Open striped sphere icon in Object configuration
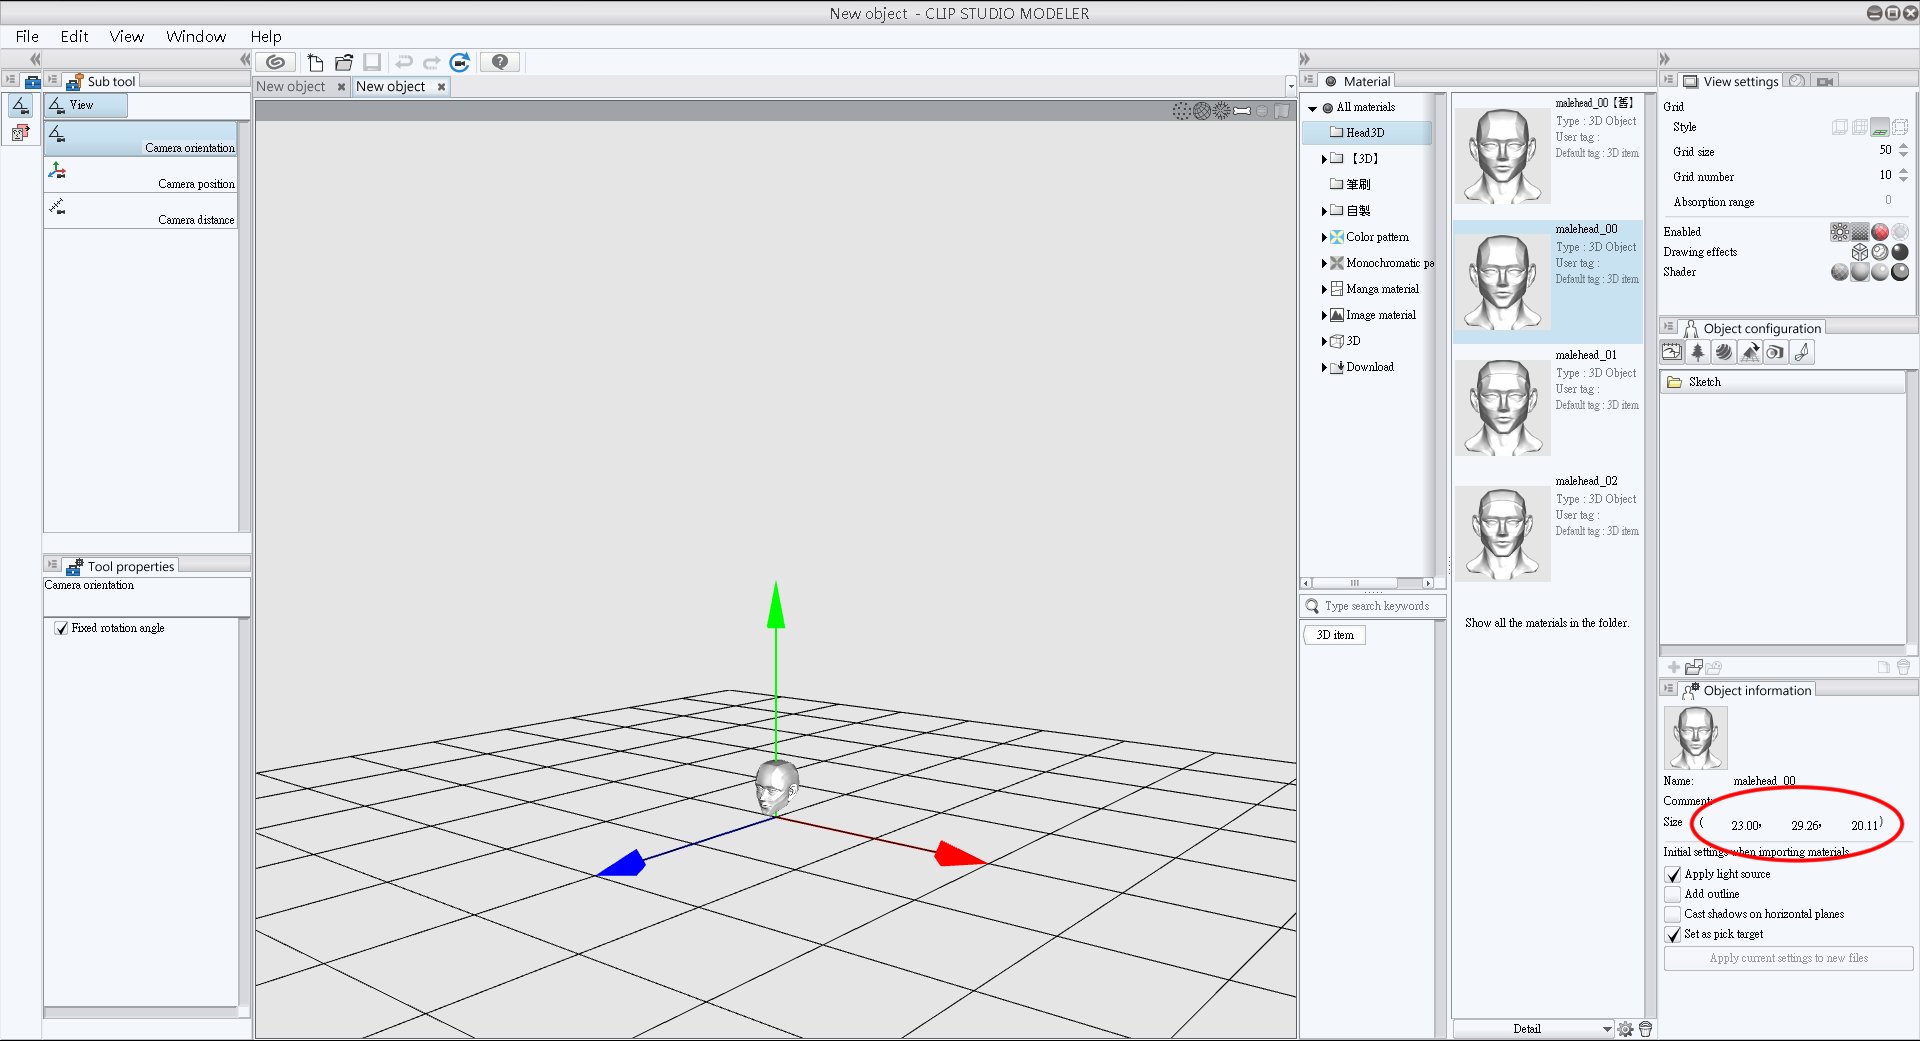This screenshot has height=1041, width=1920. point(1723,352)
